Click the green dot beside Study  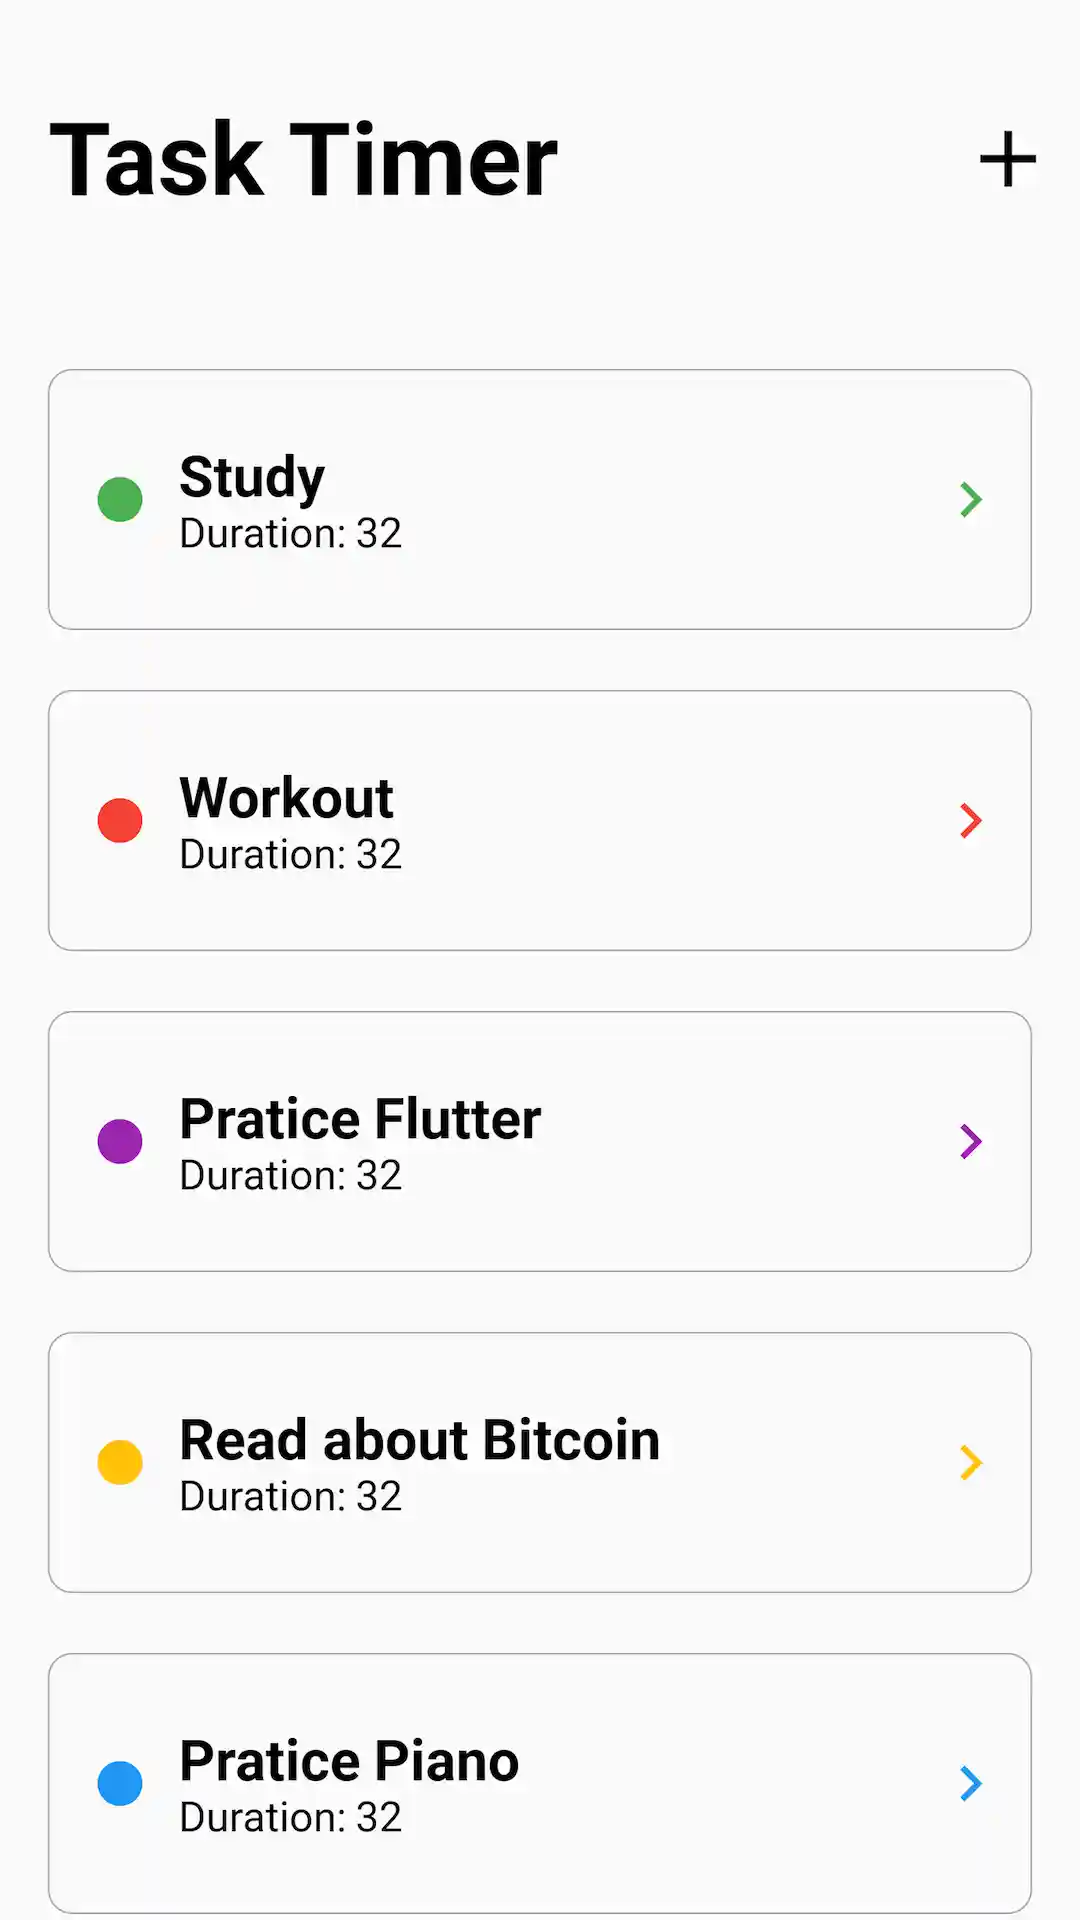(120, 499)
